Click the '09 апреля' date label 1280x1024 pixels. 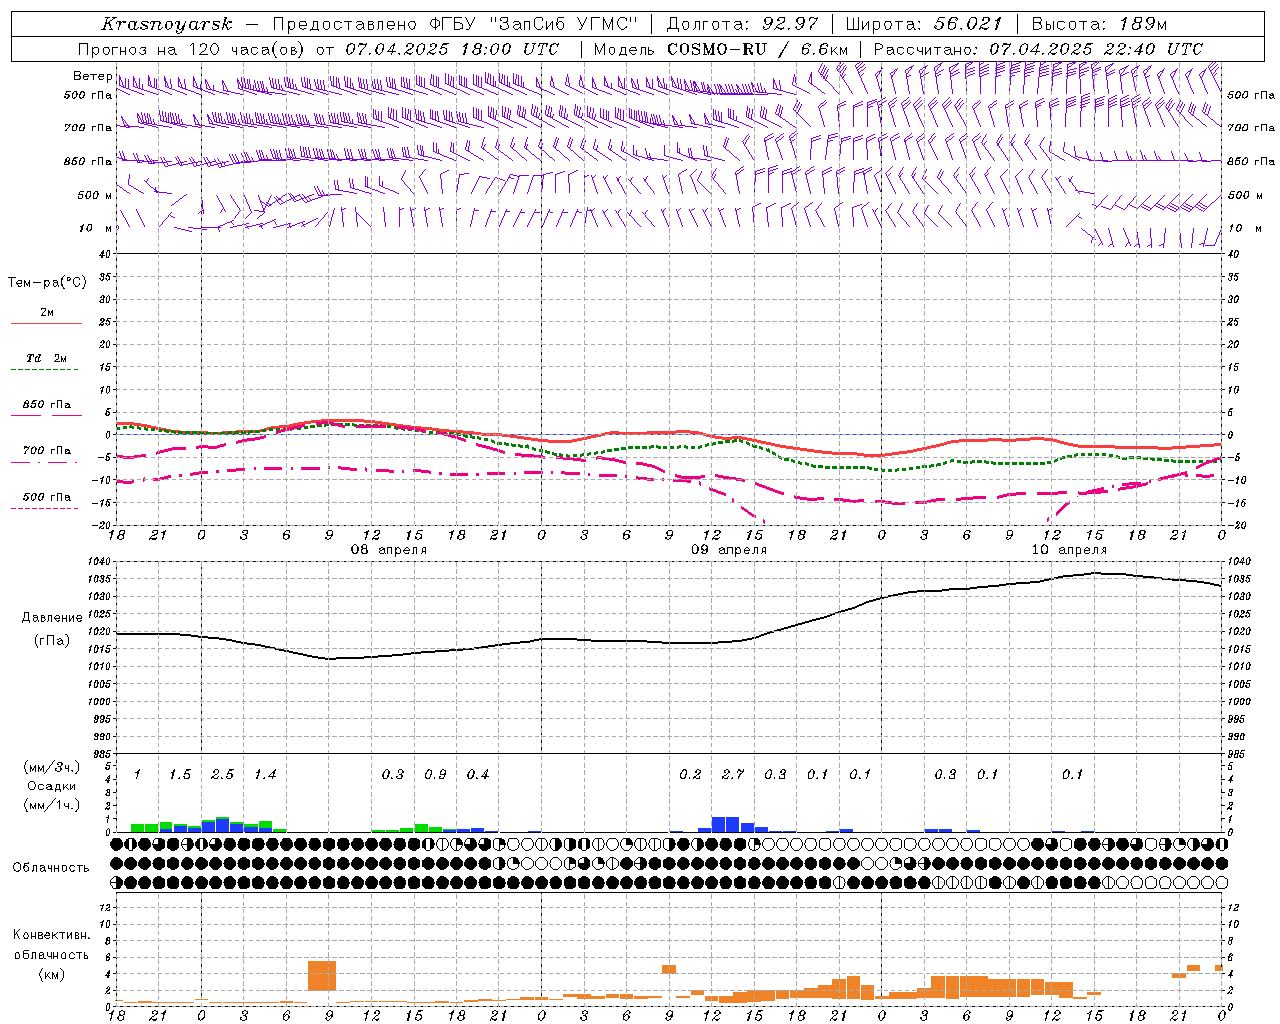(729, 550)
